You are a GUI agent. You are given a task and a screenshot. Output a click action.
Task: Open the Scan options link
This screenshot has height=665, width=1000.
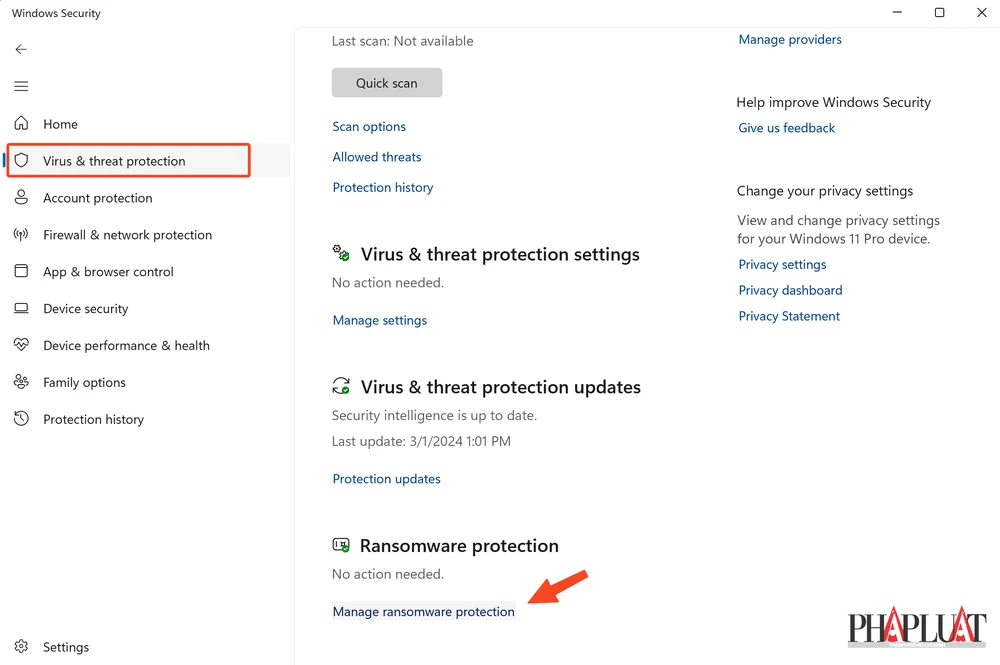coord(369,127)
